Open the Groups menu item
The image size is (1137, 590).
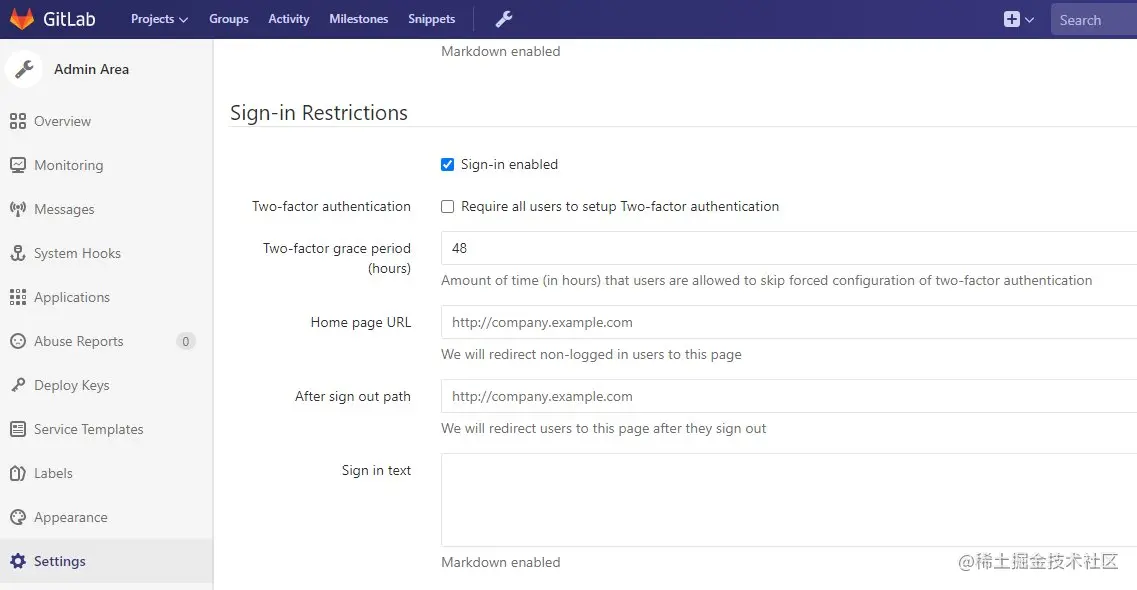coord(228,19)
